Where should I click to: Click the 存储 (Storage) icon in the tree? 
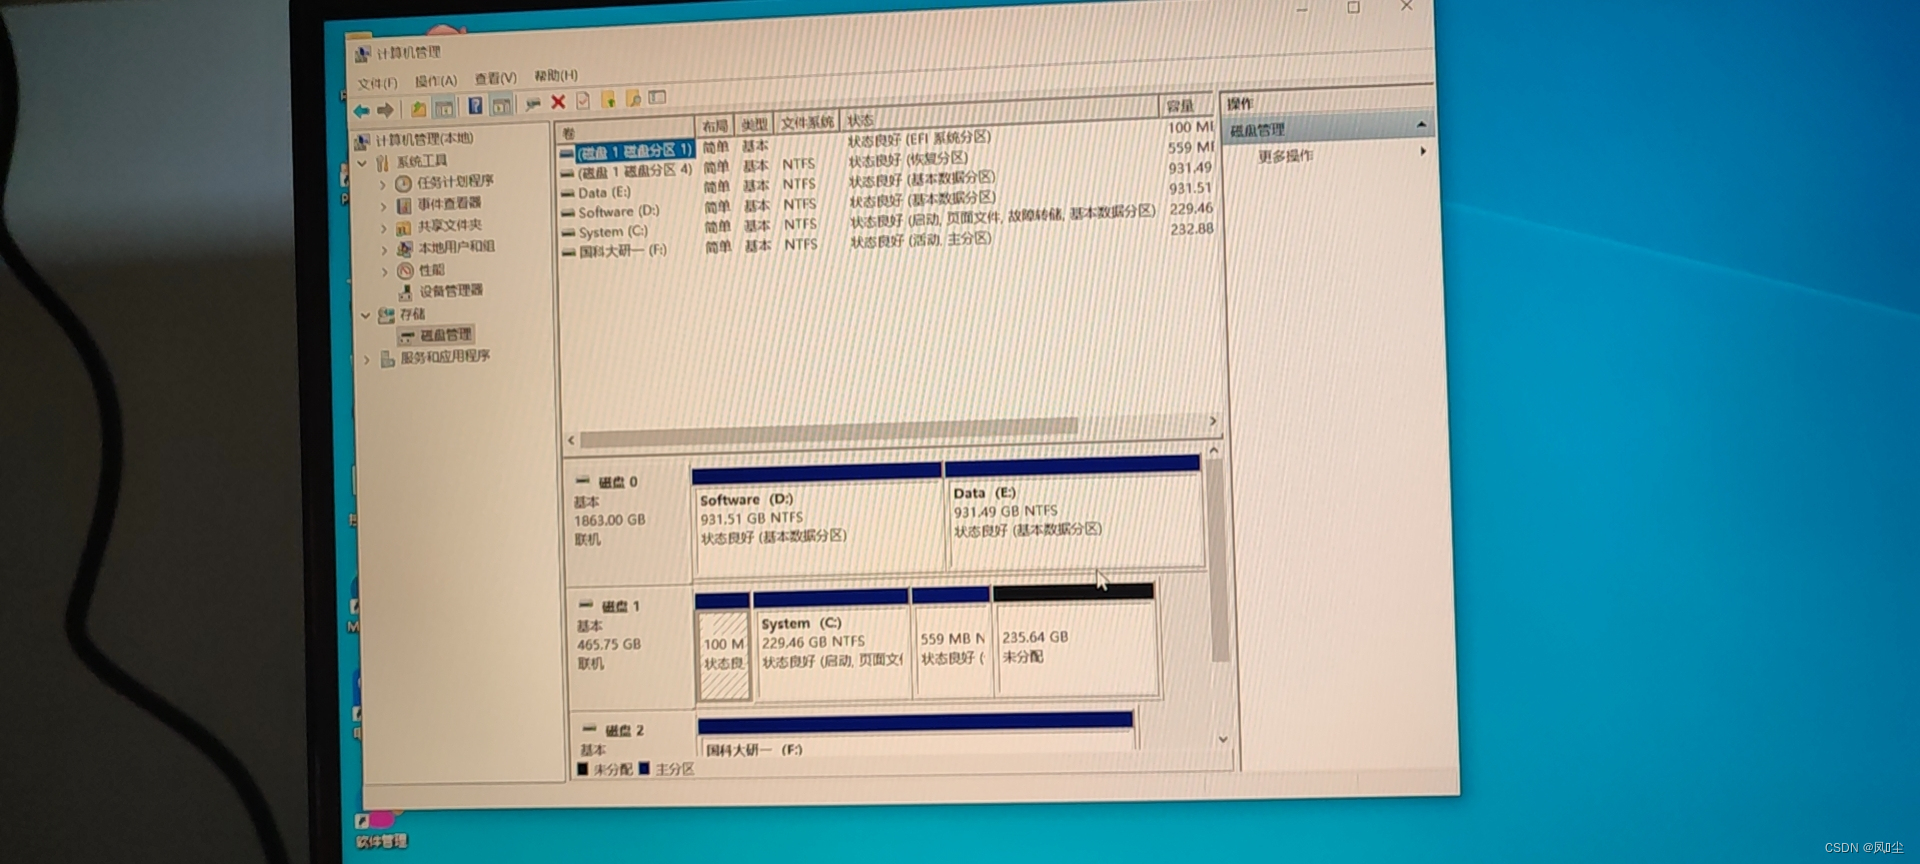coord(386,315)
